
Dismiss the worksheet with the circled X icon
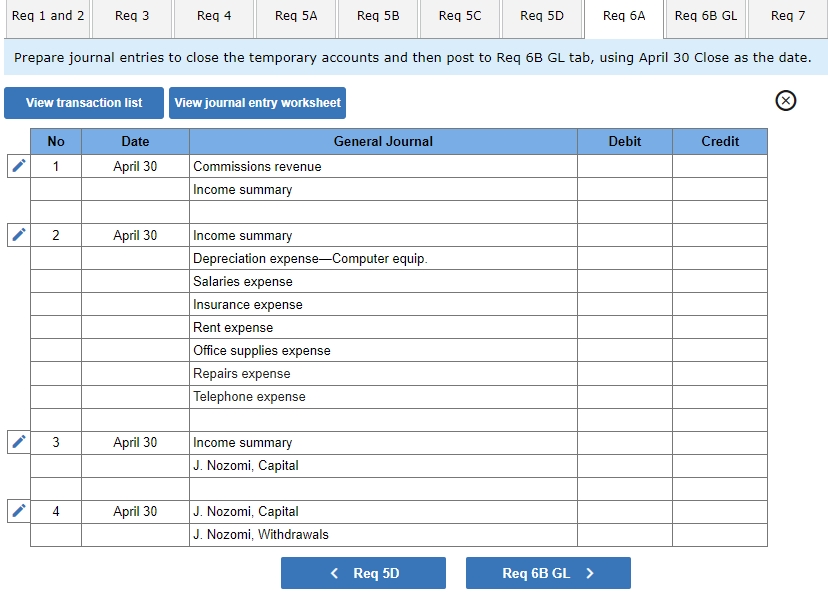[785, 101]
